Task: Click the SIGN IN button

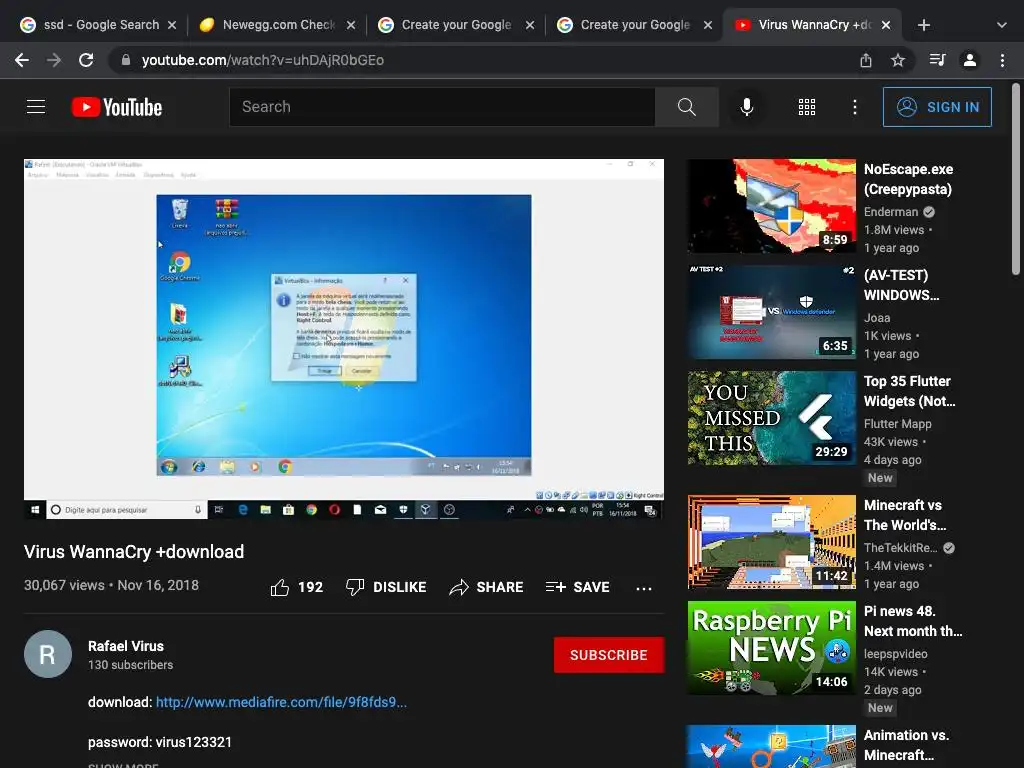Action: [936, 107]
